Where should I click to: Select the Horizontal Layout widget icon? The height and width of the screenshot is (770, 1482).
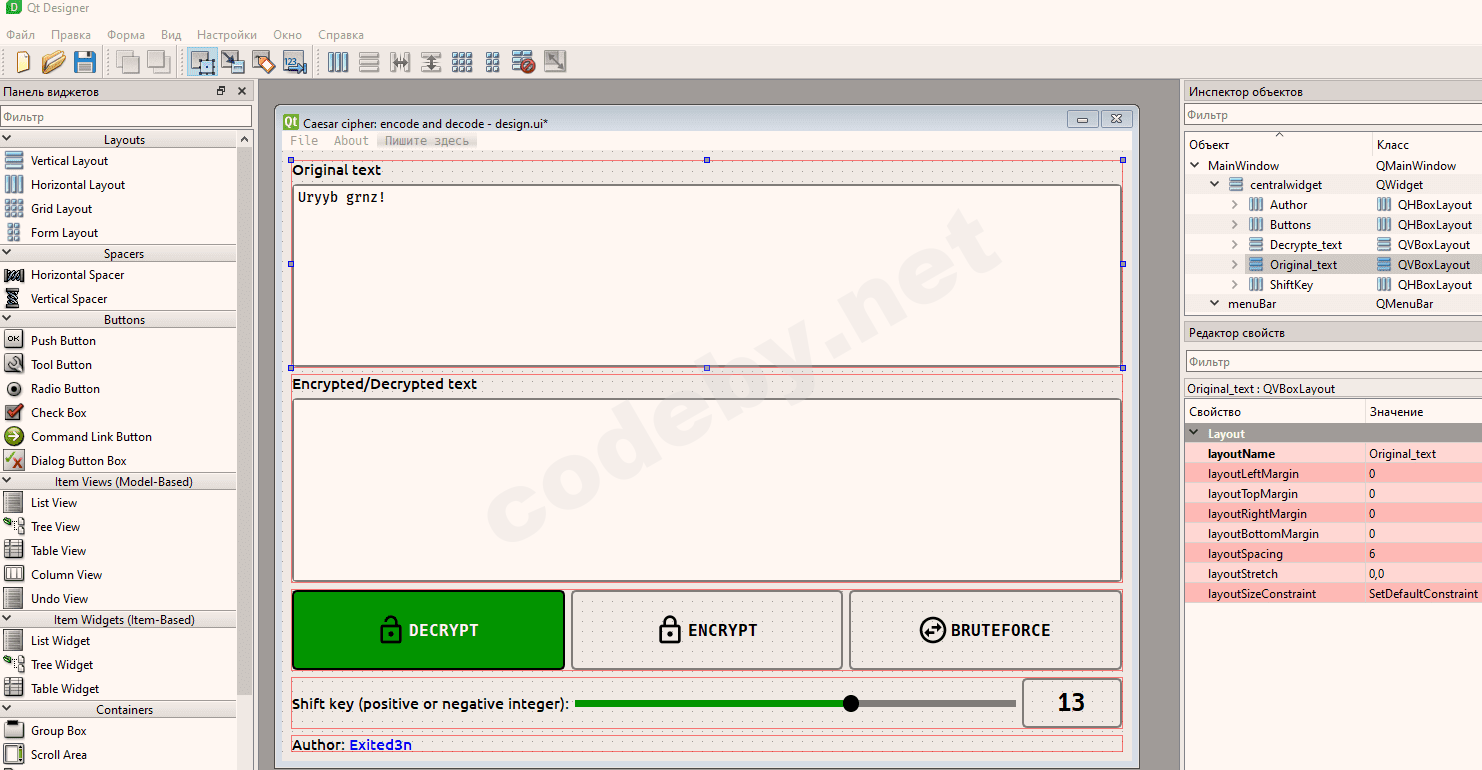14,184
